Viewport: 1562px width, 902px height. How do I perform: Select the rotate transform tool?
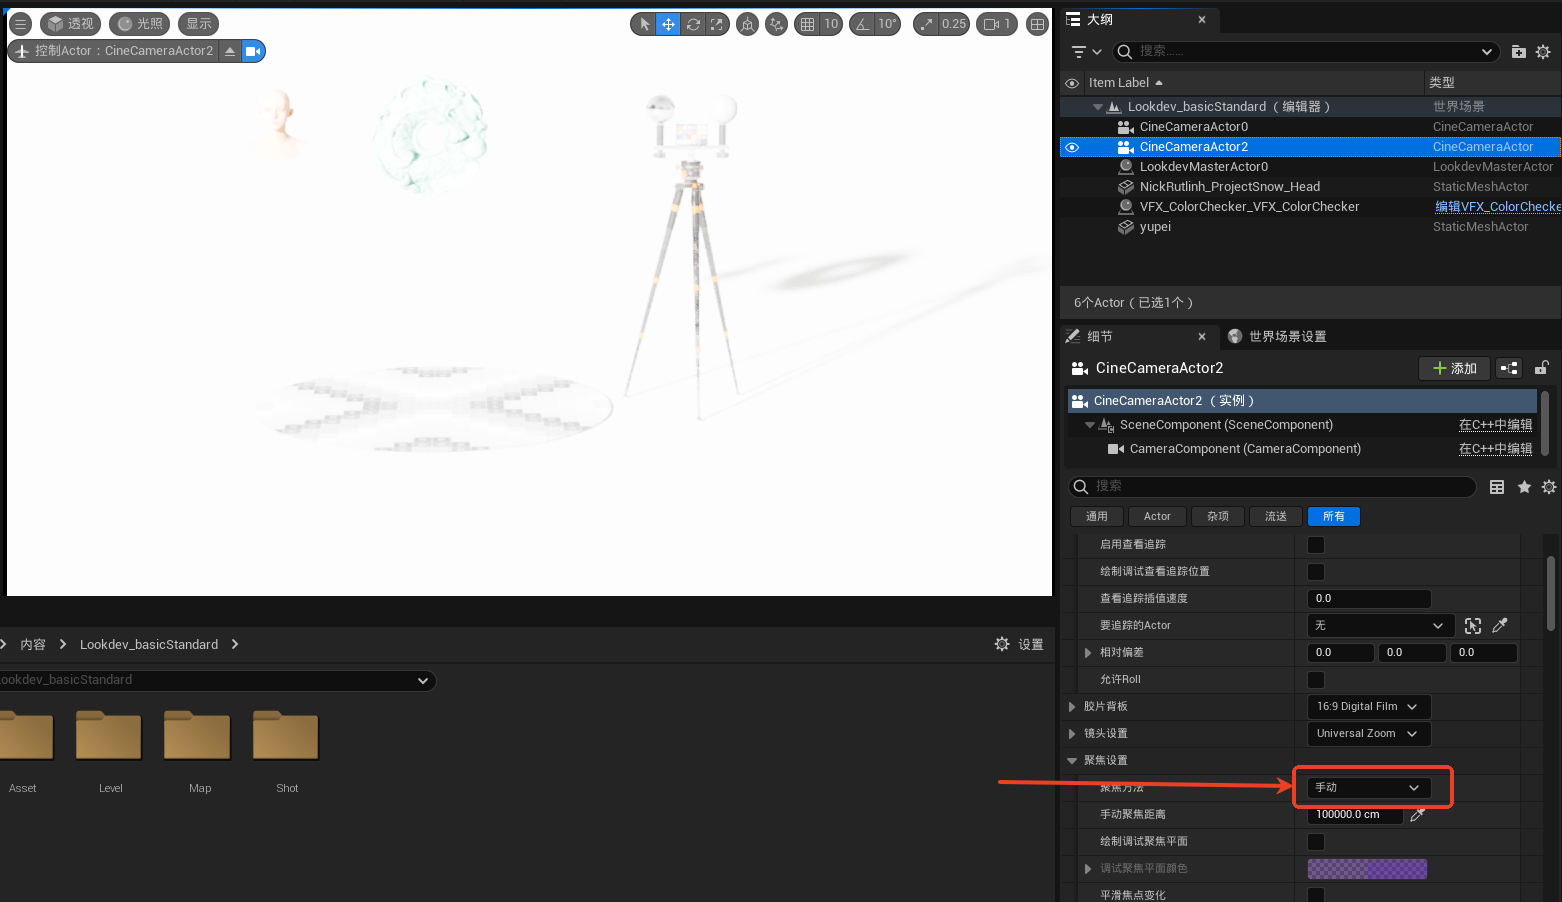[693, 24]
